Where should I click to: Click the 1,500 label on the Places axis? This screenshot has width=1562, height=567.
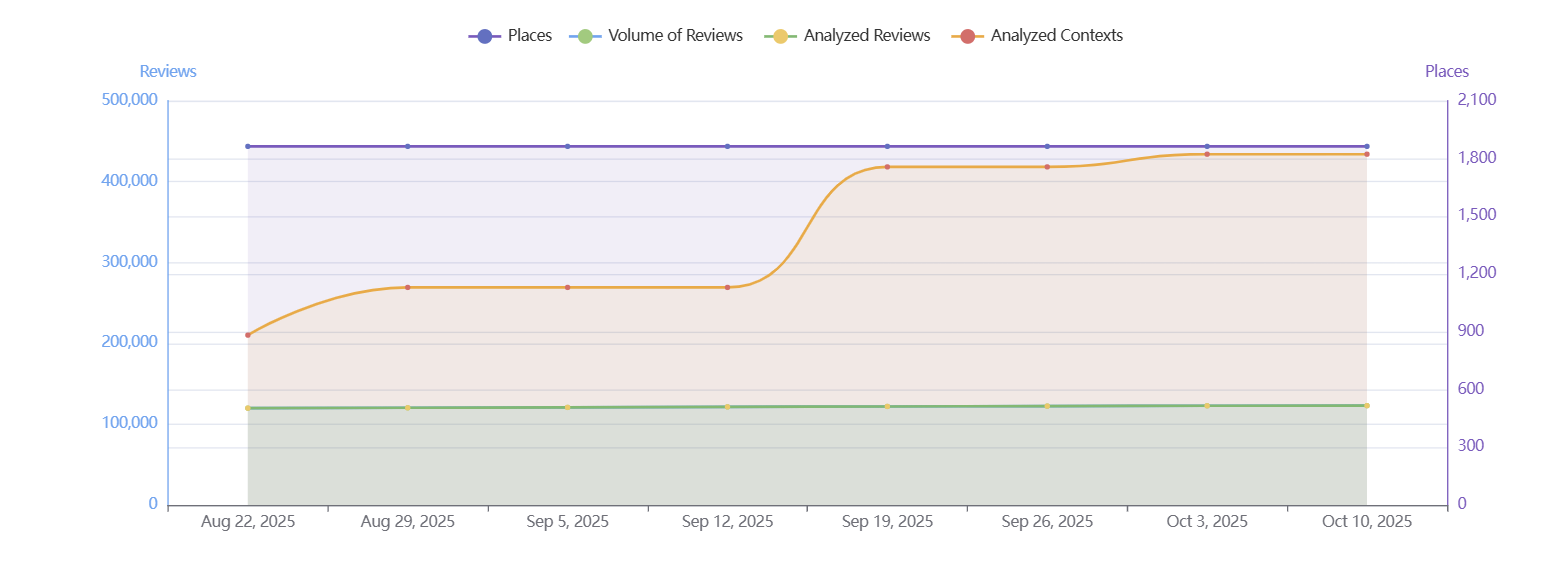[1477, 216]
